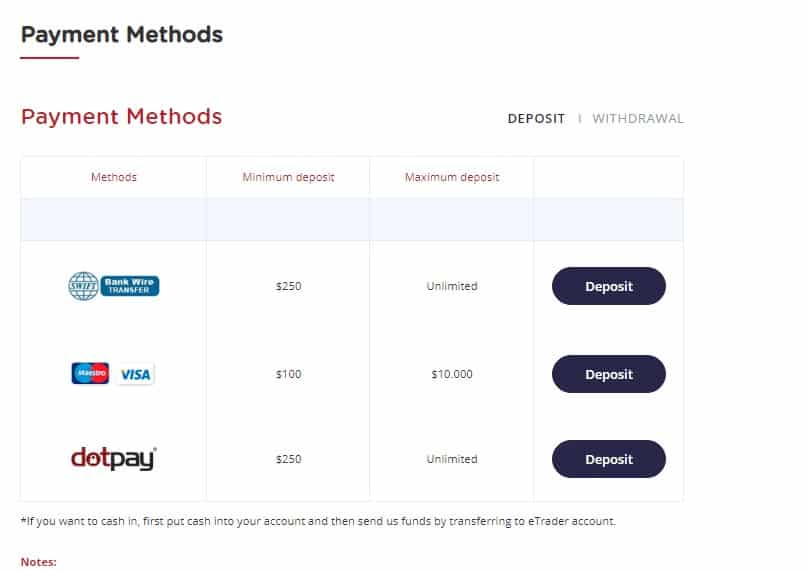Click Deposit button for Bank Wire Transfer
809x571 pixels.
[x=609, y=286]
